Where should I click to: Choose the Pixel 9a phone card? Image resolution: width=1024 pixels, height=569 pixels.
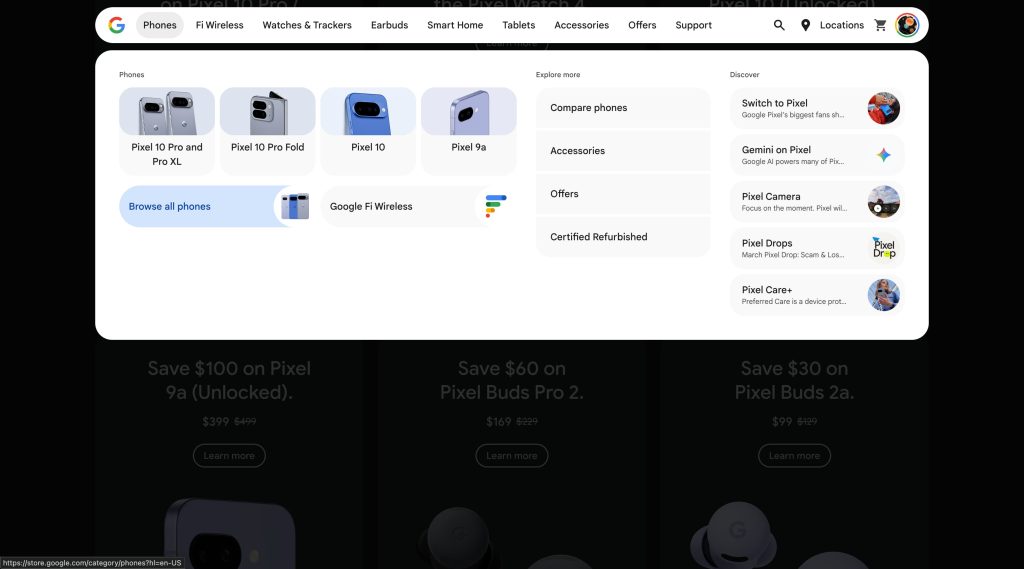468,130
